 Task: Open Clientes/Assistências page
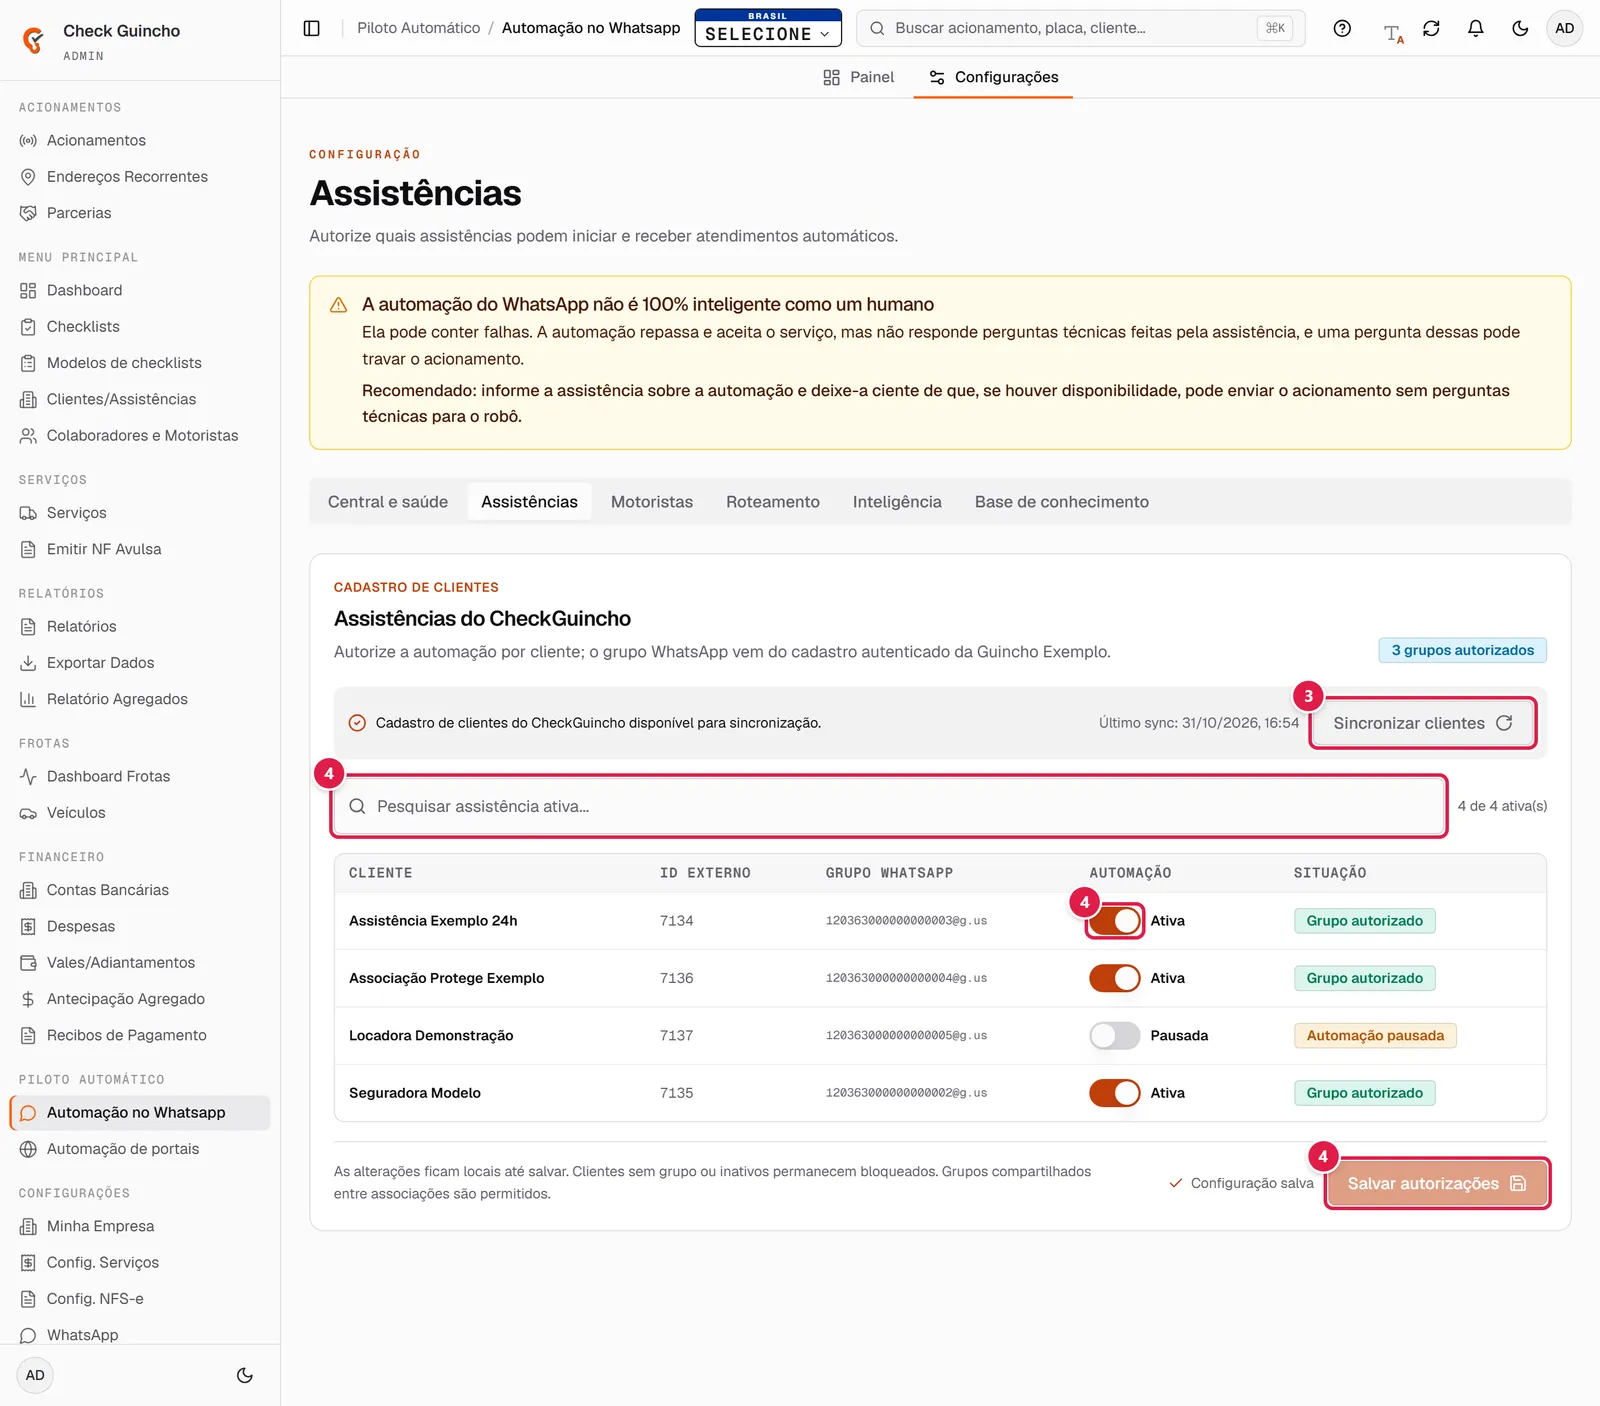pyautogui.click(x=140, y=399)
